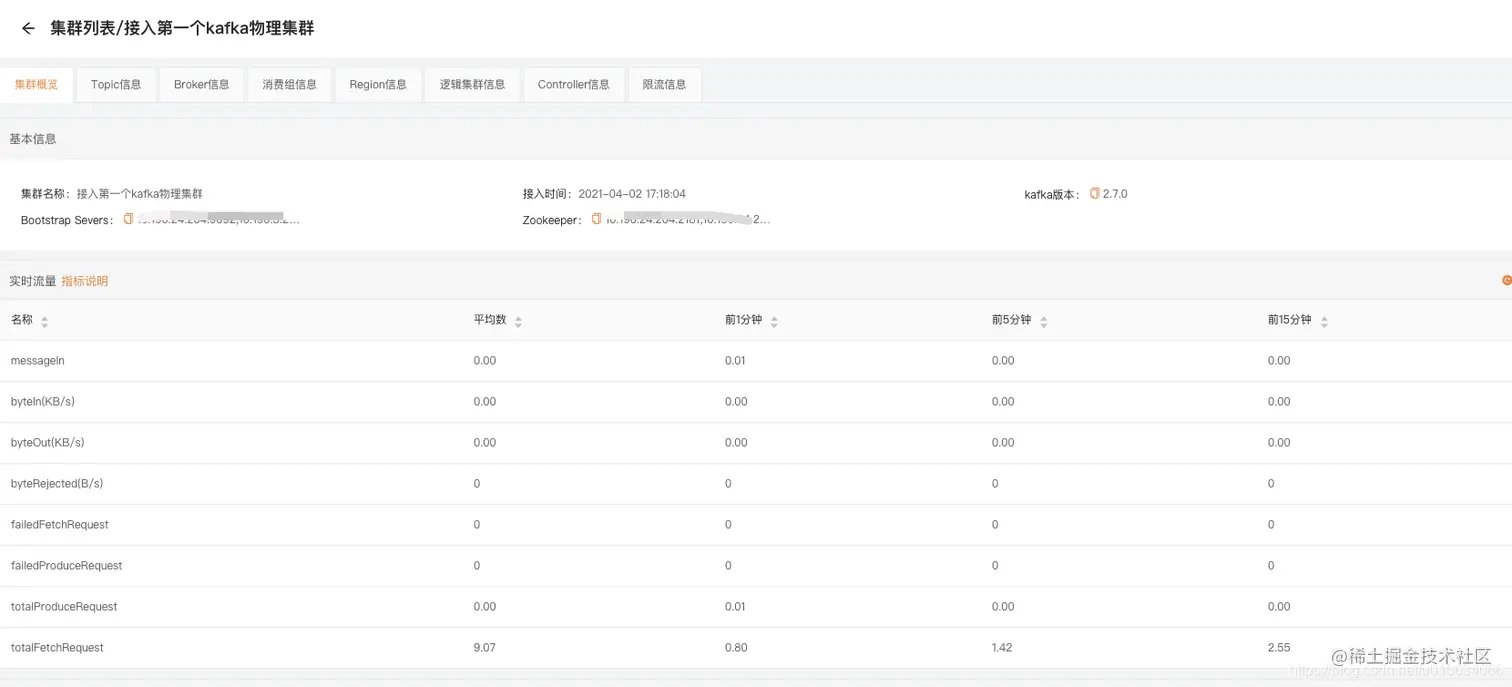Viewport: 1512px width, 687px height.
Task: Go back with the left arrow icon
Action: [x=28, y=29]
